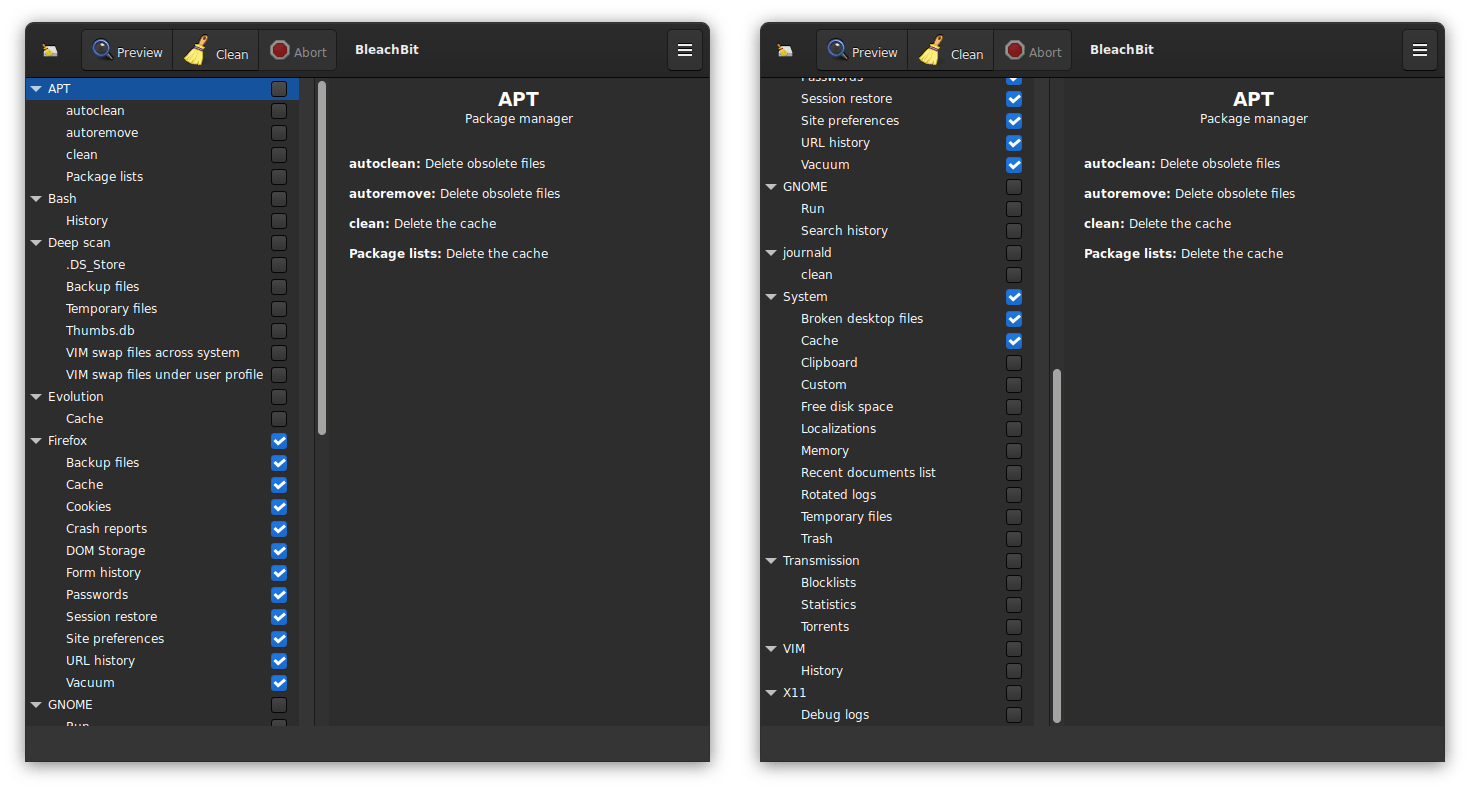
Task: Open hamburger menu in right BleachBit window
Action: (x=1420, y=50)
